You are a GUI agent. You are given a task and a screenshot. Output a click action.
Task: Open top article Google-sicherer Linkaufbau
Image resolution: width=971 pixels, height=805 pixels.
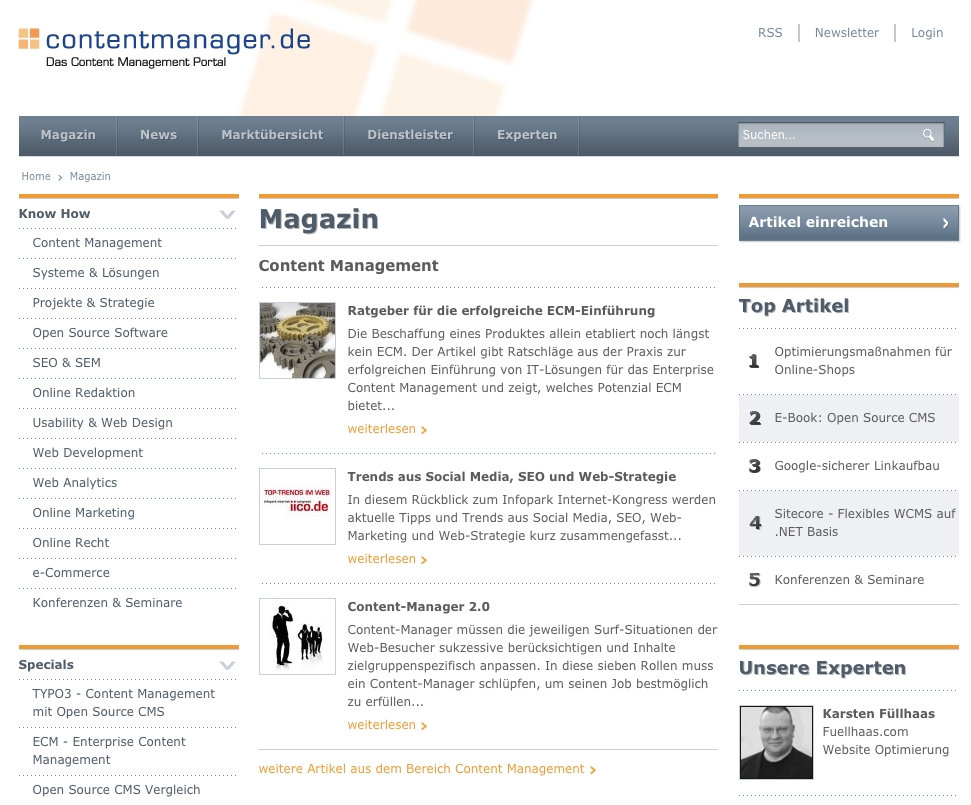click(856, 466)
